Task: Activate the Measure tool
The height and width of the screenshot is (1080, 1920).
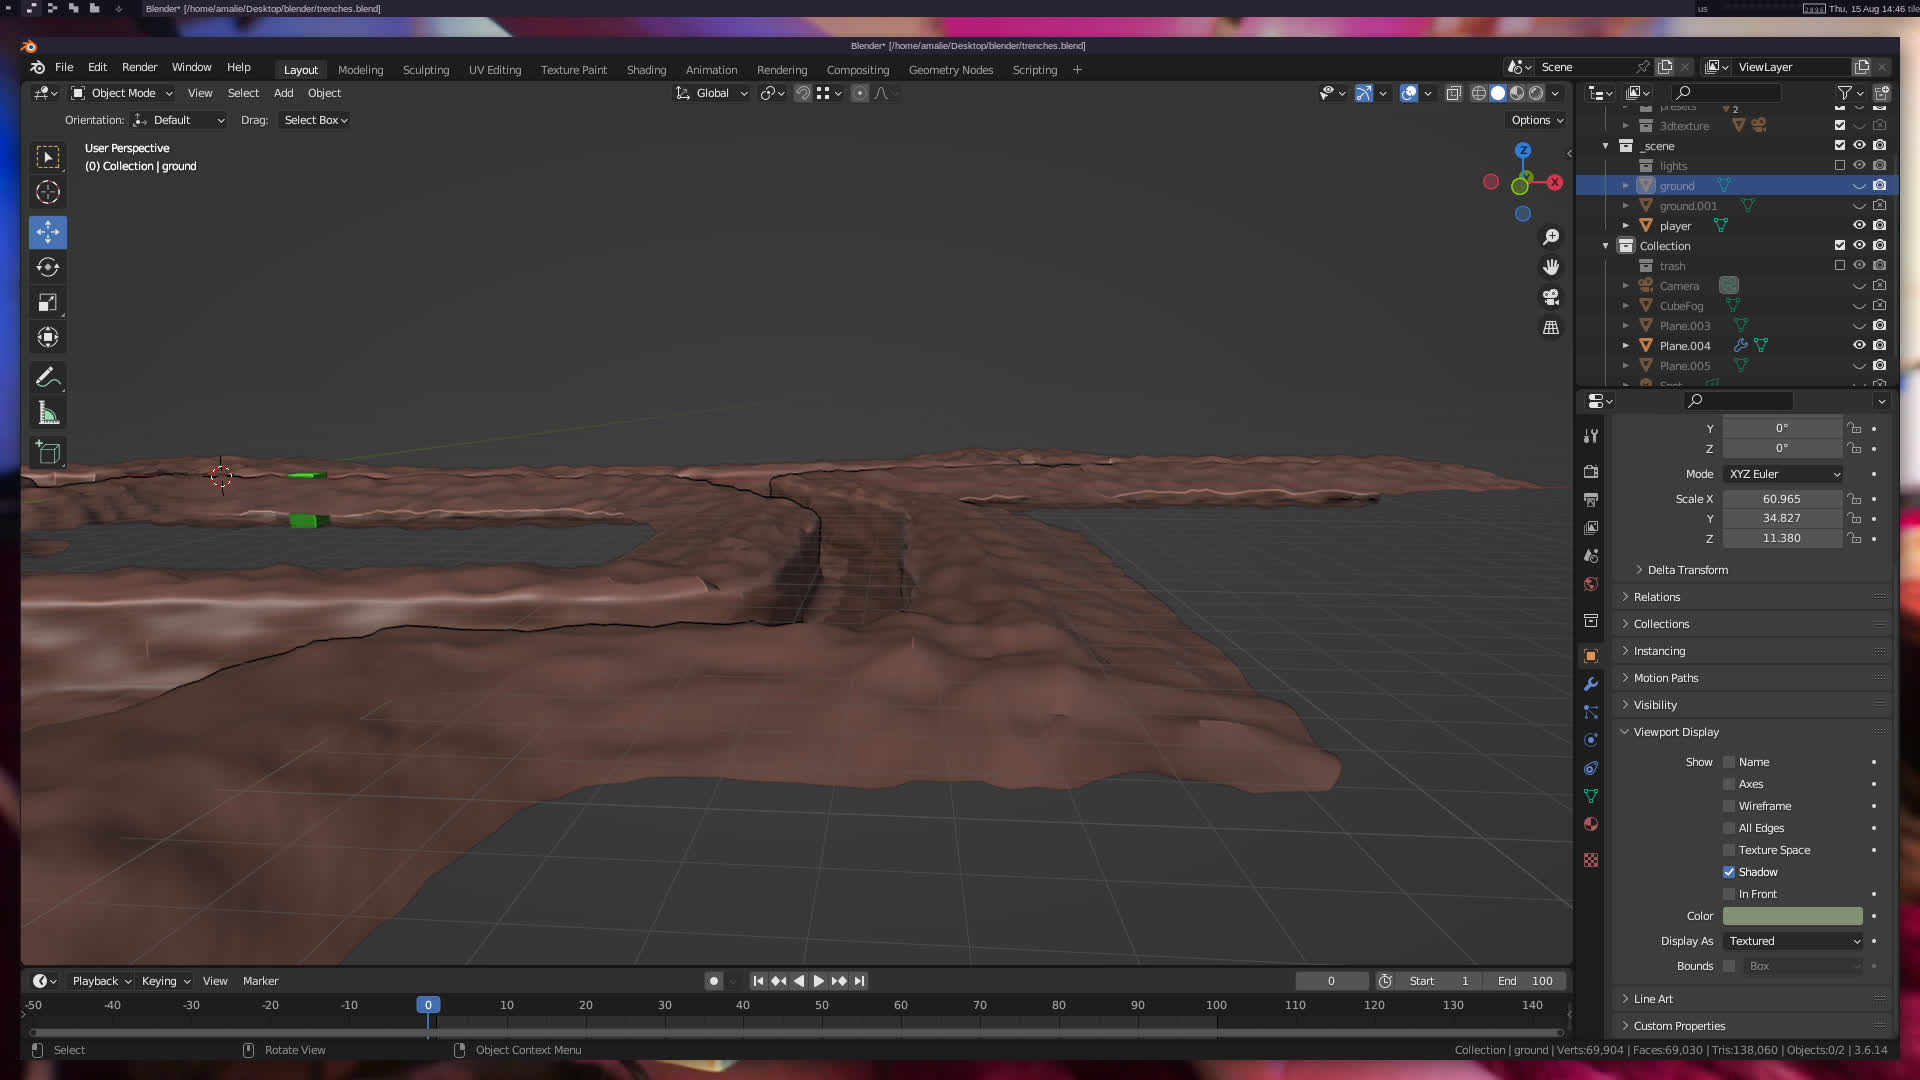Action: [x=47, y=413]
